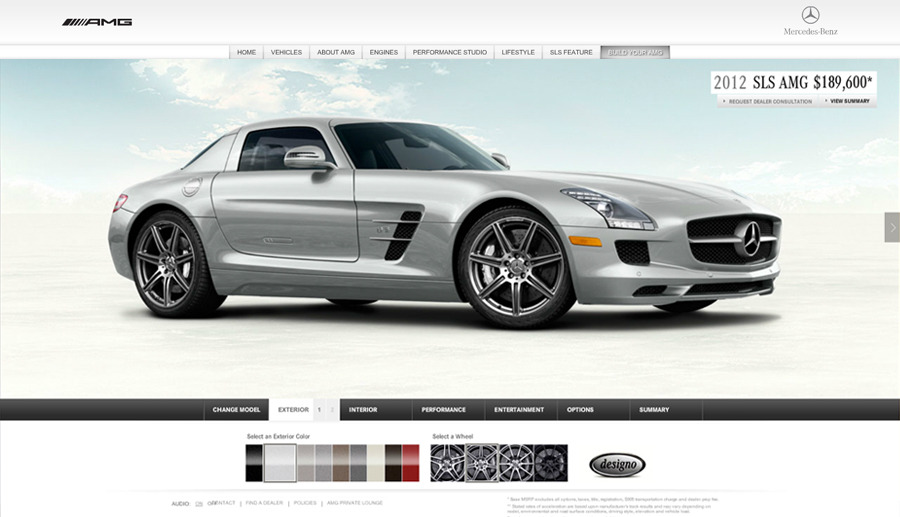Select the PERFORMANCE configurator tab
The image size is (900, 517).
pos(448,410)
